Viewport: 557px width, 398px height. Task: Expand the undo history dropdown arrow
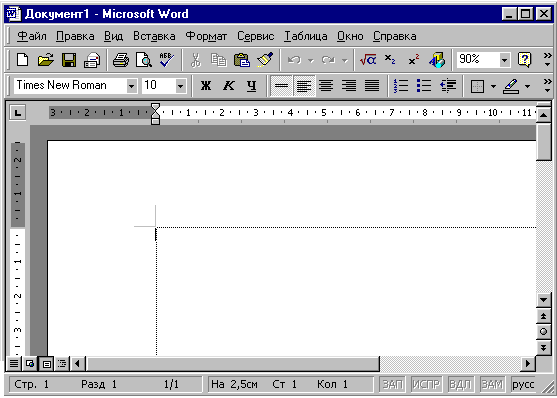[311, 60]
